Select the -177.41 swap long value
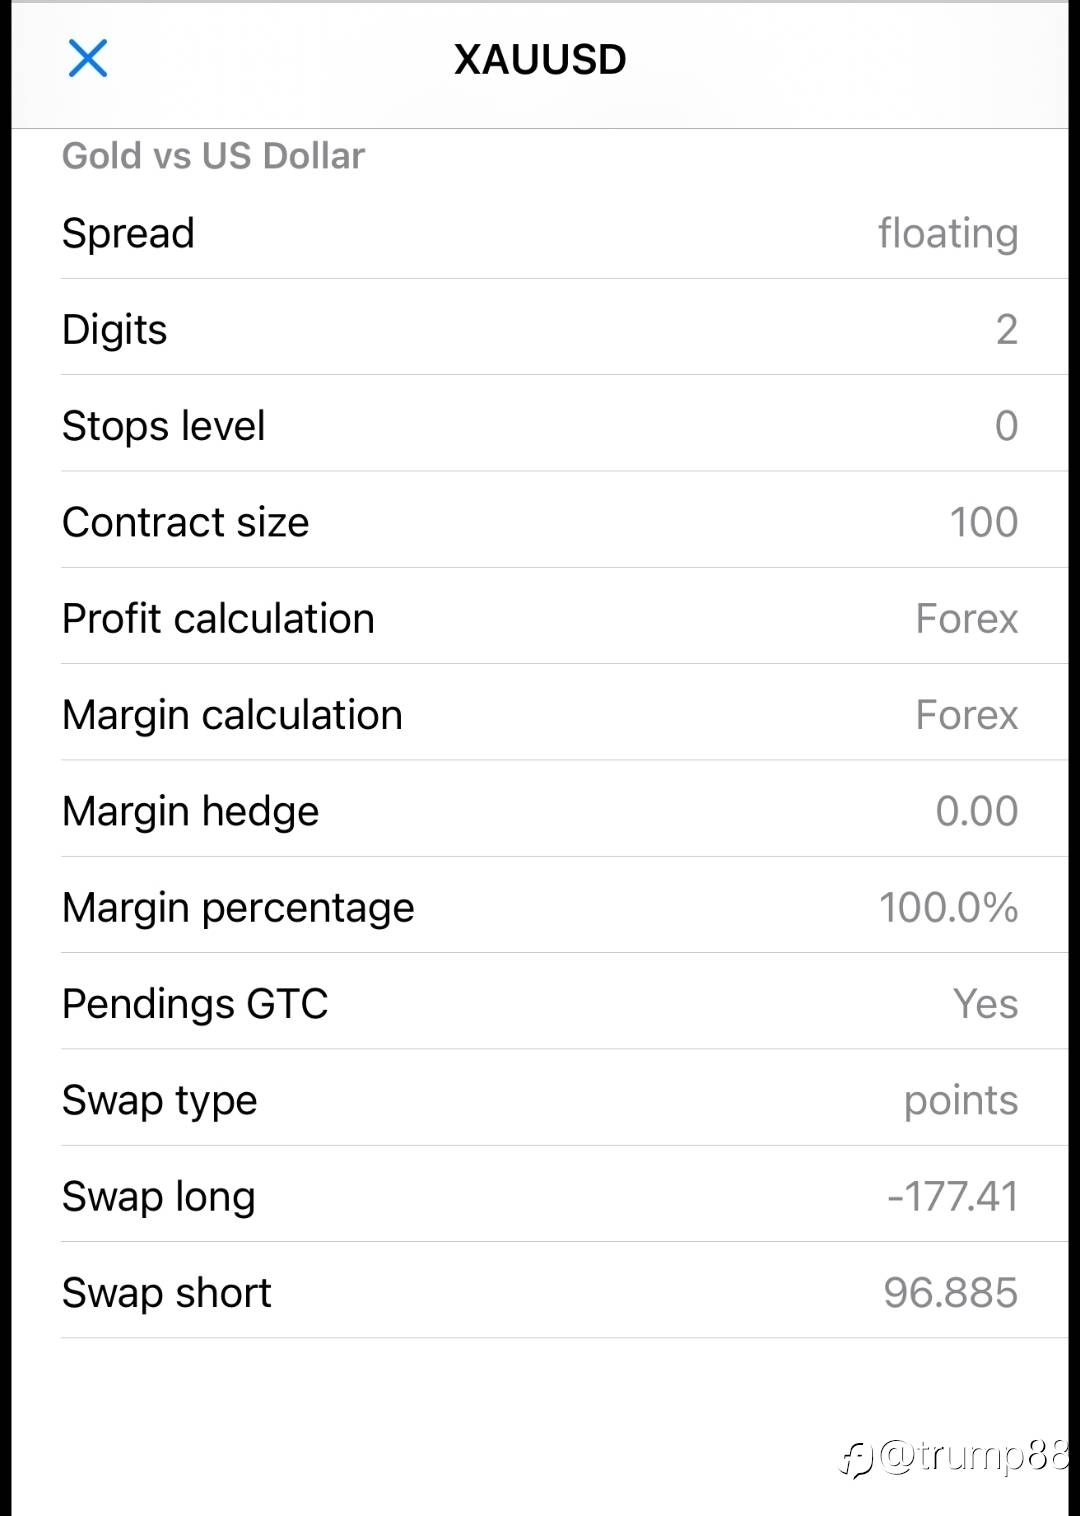 point(952,1196)
